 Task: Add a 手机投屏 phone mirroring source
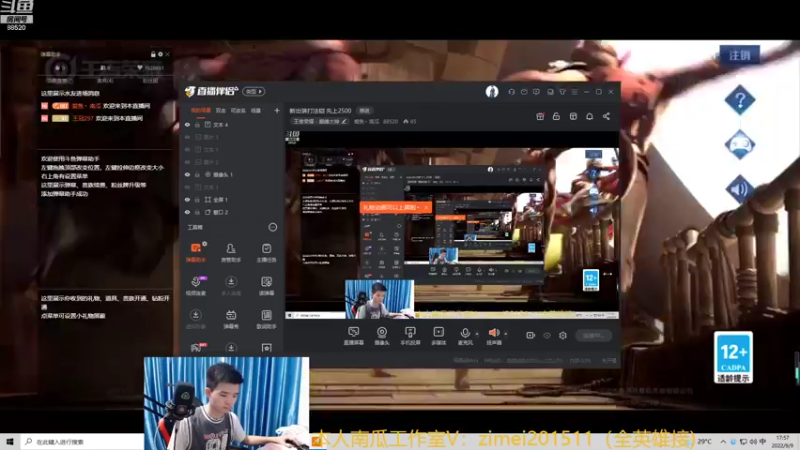[410, 336]
